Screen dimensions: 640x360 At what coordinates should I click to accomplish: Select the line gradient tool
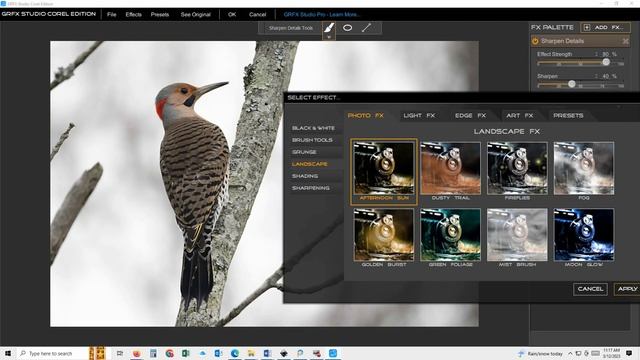366,28
